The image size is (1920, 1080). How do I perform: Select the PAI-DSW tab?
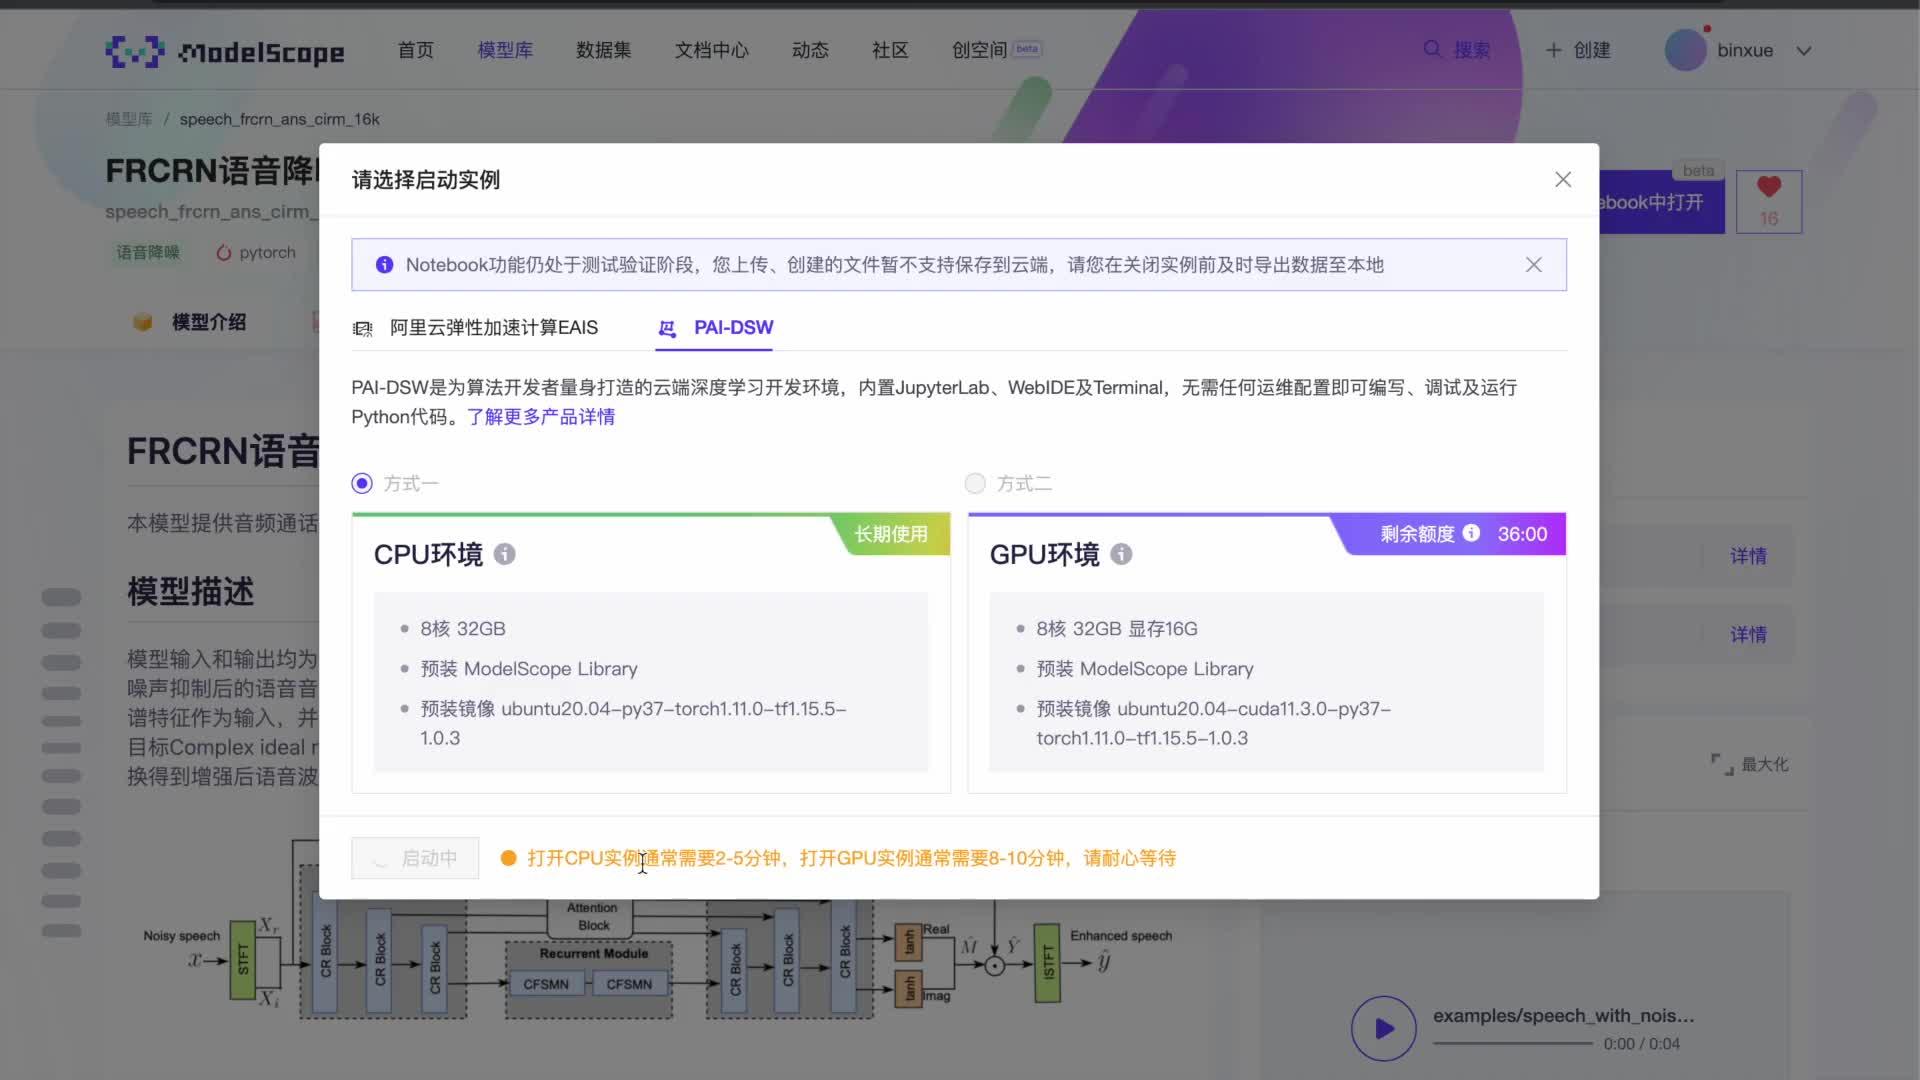coord(715,328)
